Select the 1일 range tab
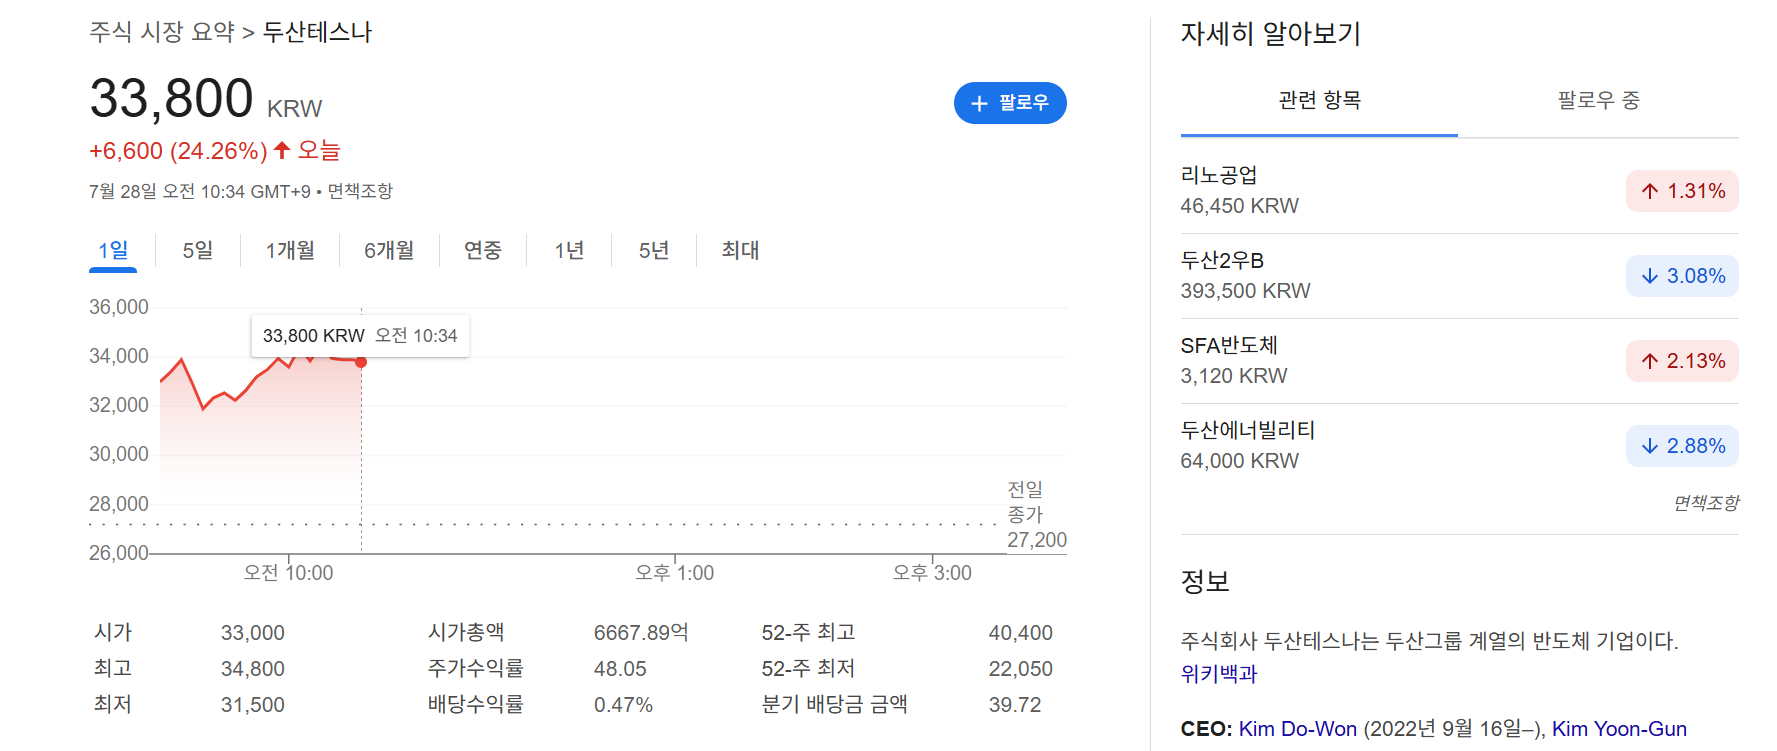Viewport: 1777px width, 751px height. point(113,250)
